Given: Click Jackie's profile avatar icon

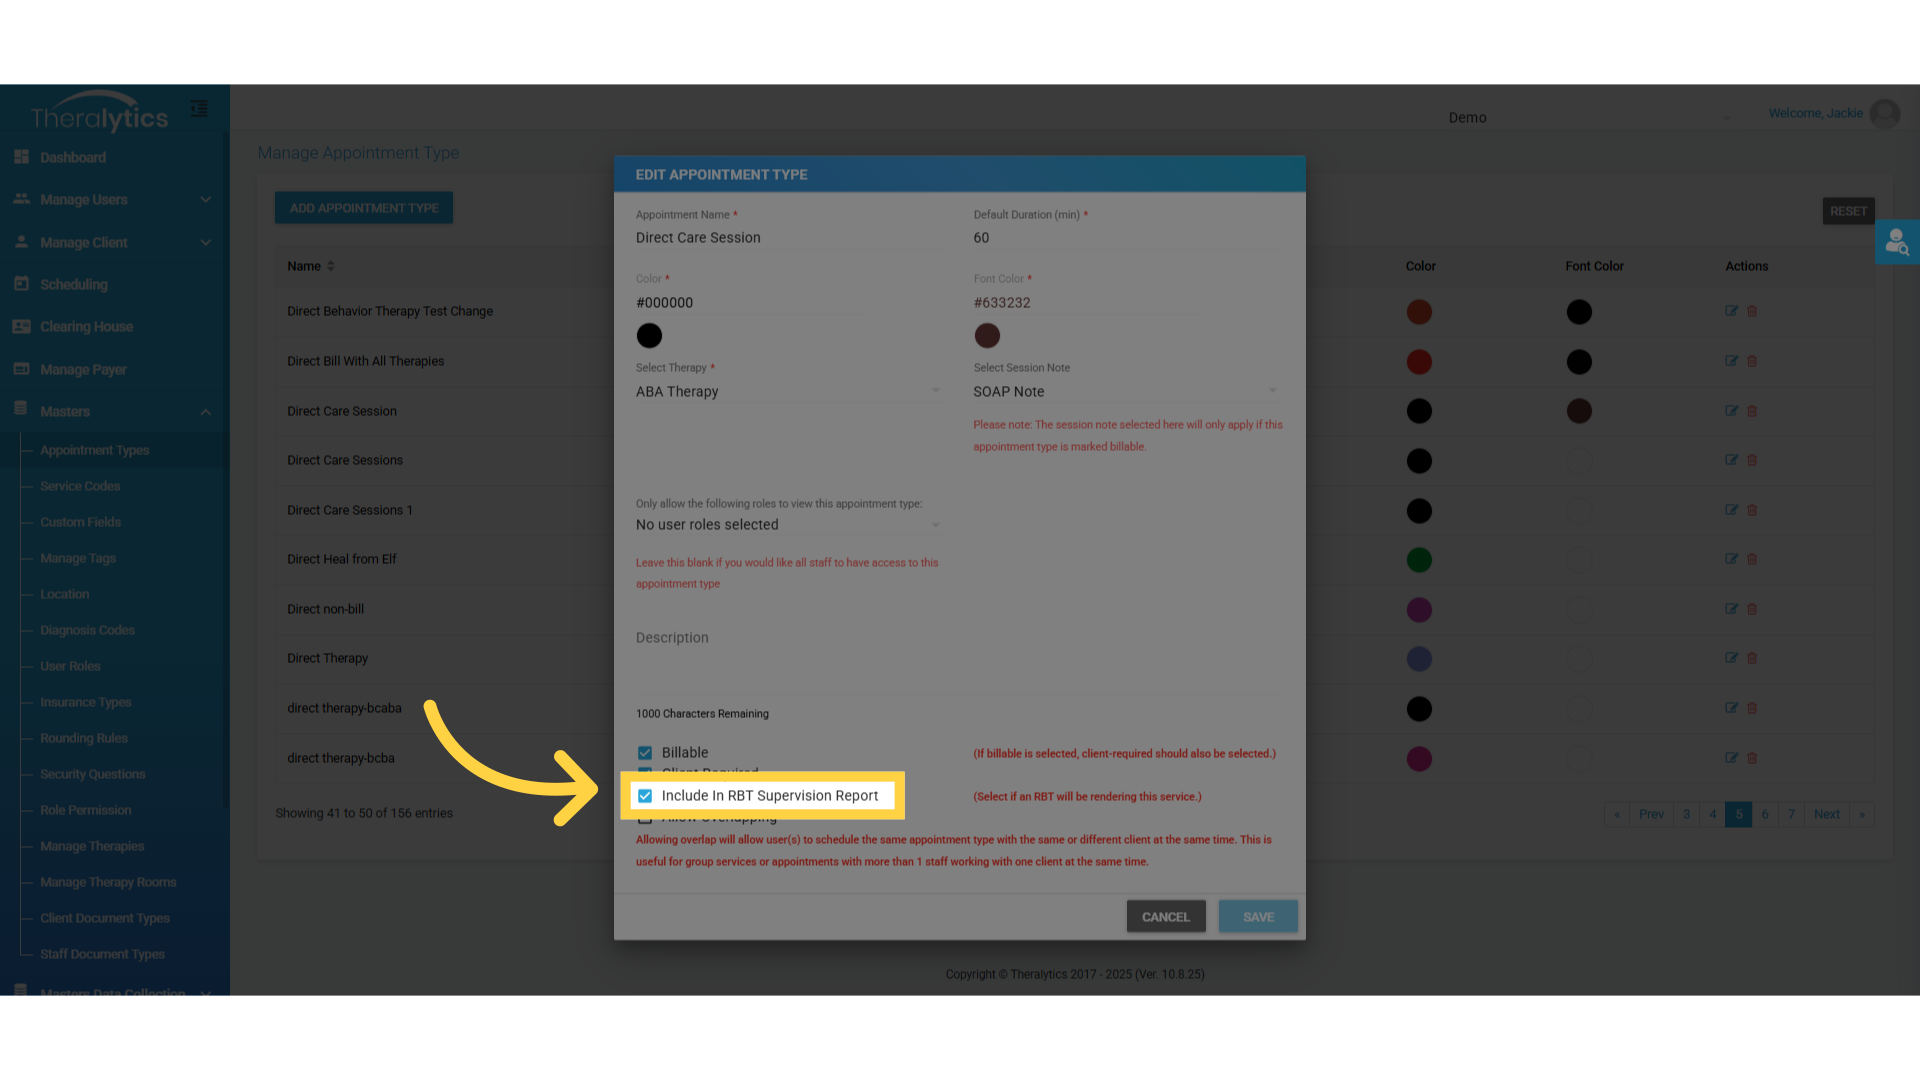Looking at the screenshot, I should 1885,114.
